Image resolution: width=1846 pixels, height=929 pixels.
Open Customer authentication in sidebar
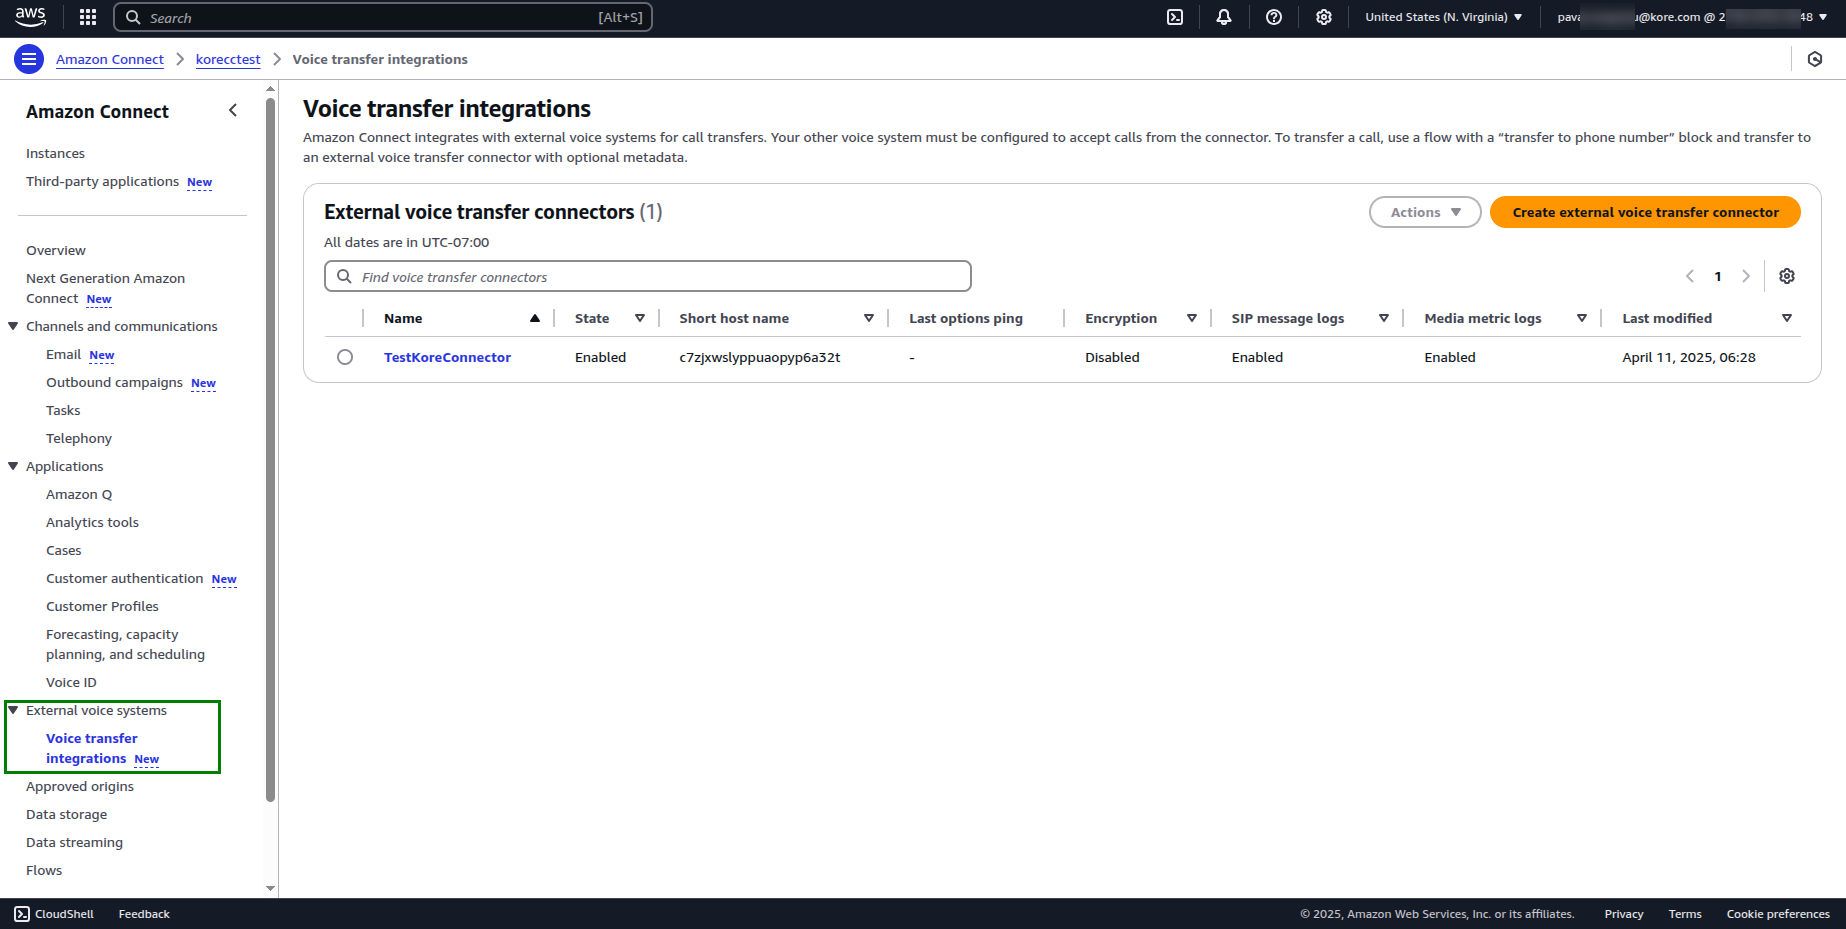124,578
